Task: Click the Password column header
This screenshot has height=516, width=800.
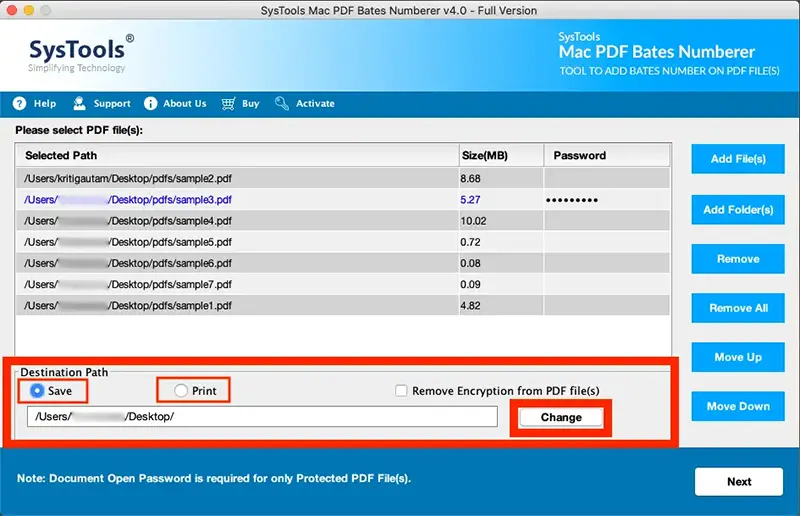Action: coord(607,155)
